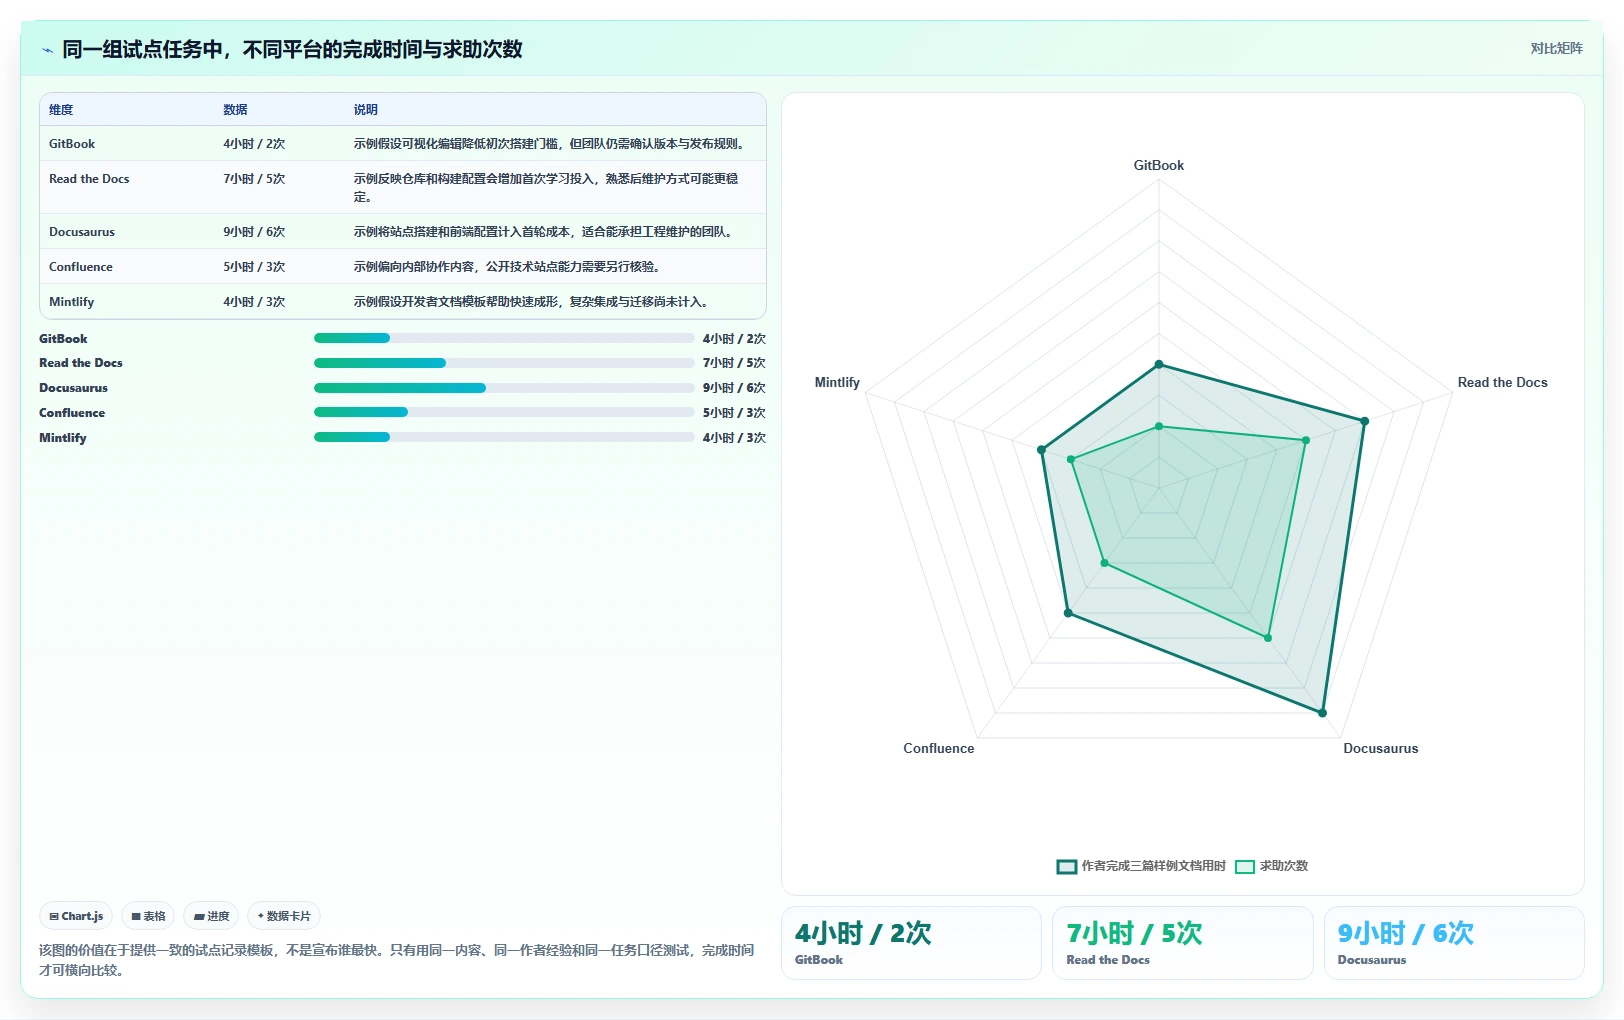Click the GitBook progress bar
The width and height of the screenshot is (1624, 1020).
tap(504, 338)
